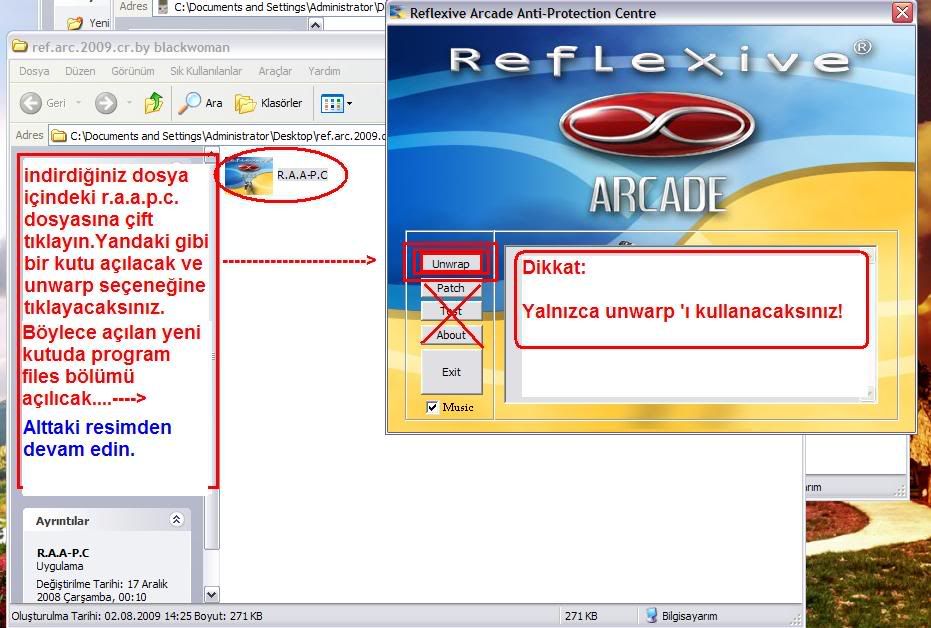Open the Sık Kullanılanlar menu
This screenshot has height=628, width=931.
pos(205,71)
